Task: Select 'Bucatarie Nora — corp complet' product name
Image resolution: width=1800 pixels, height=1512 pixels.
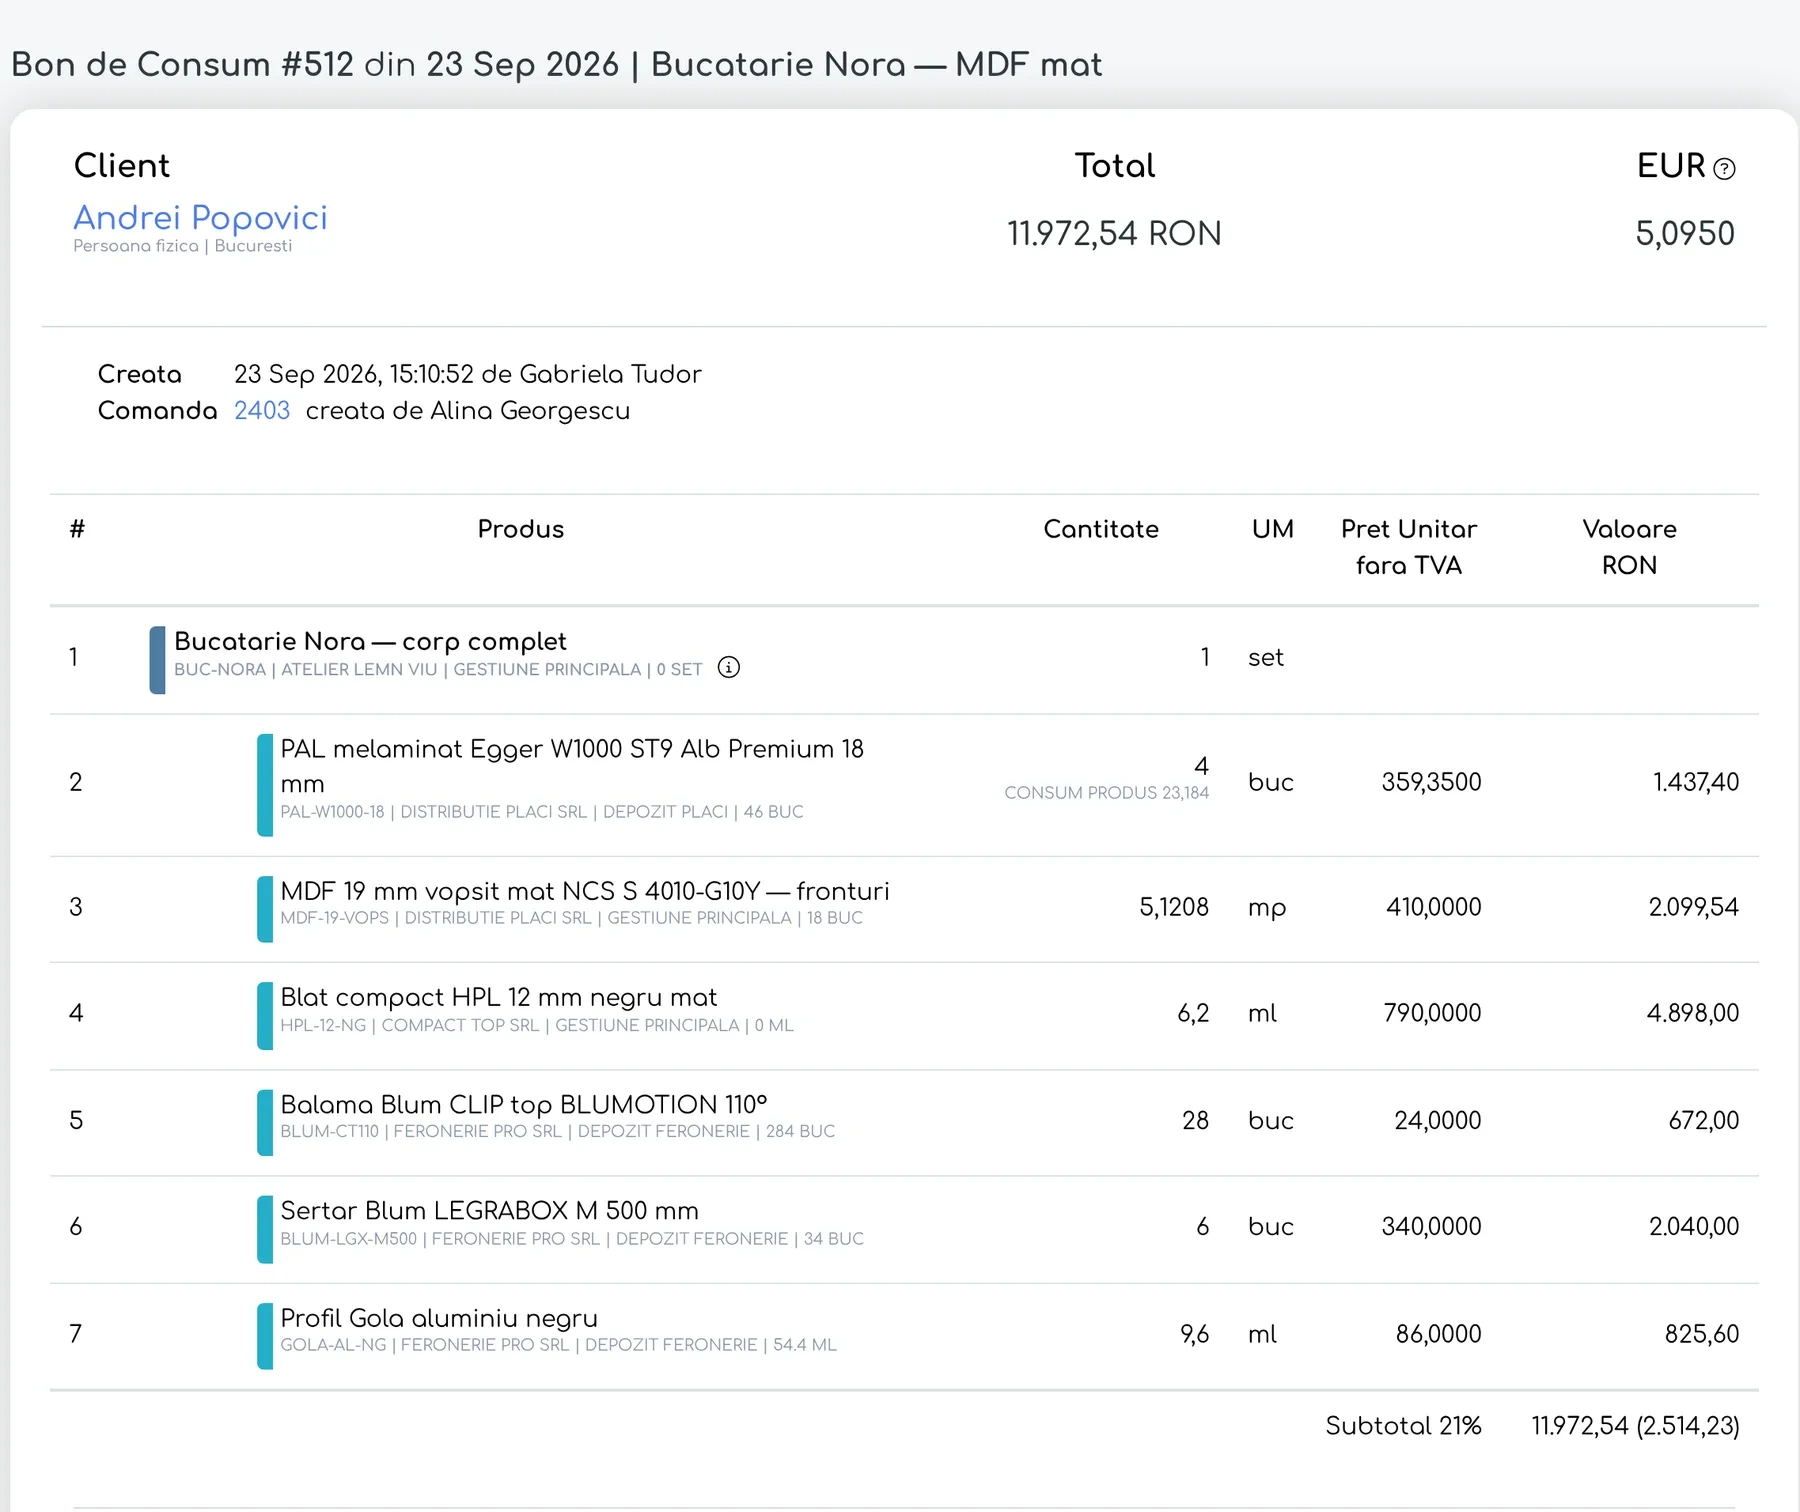Action: pos(370,641)
